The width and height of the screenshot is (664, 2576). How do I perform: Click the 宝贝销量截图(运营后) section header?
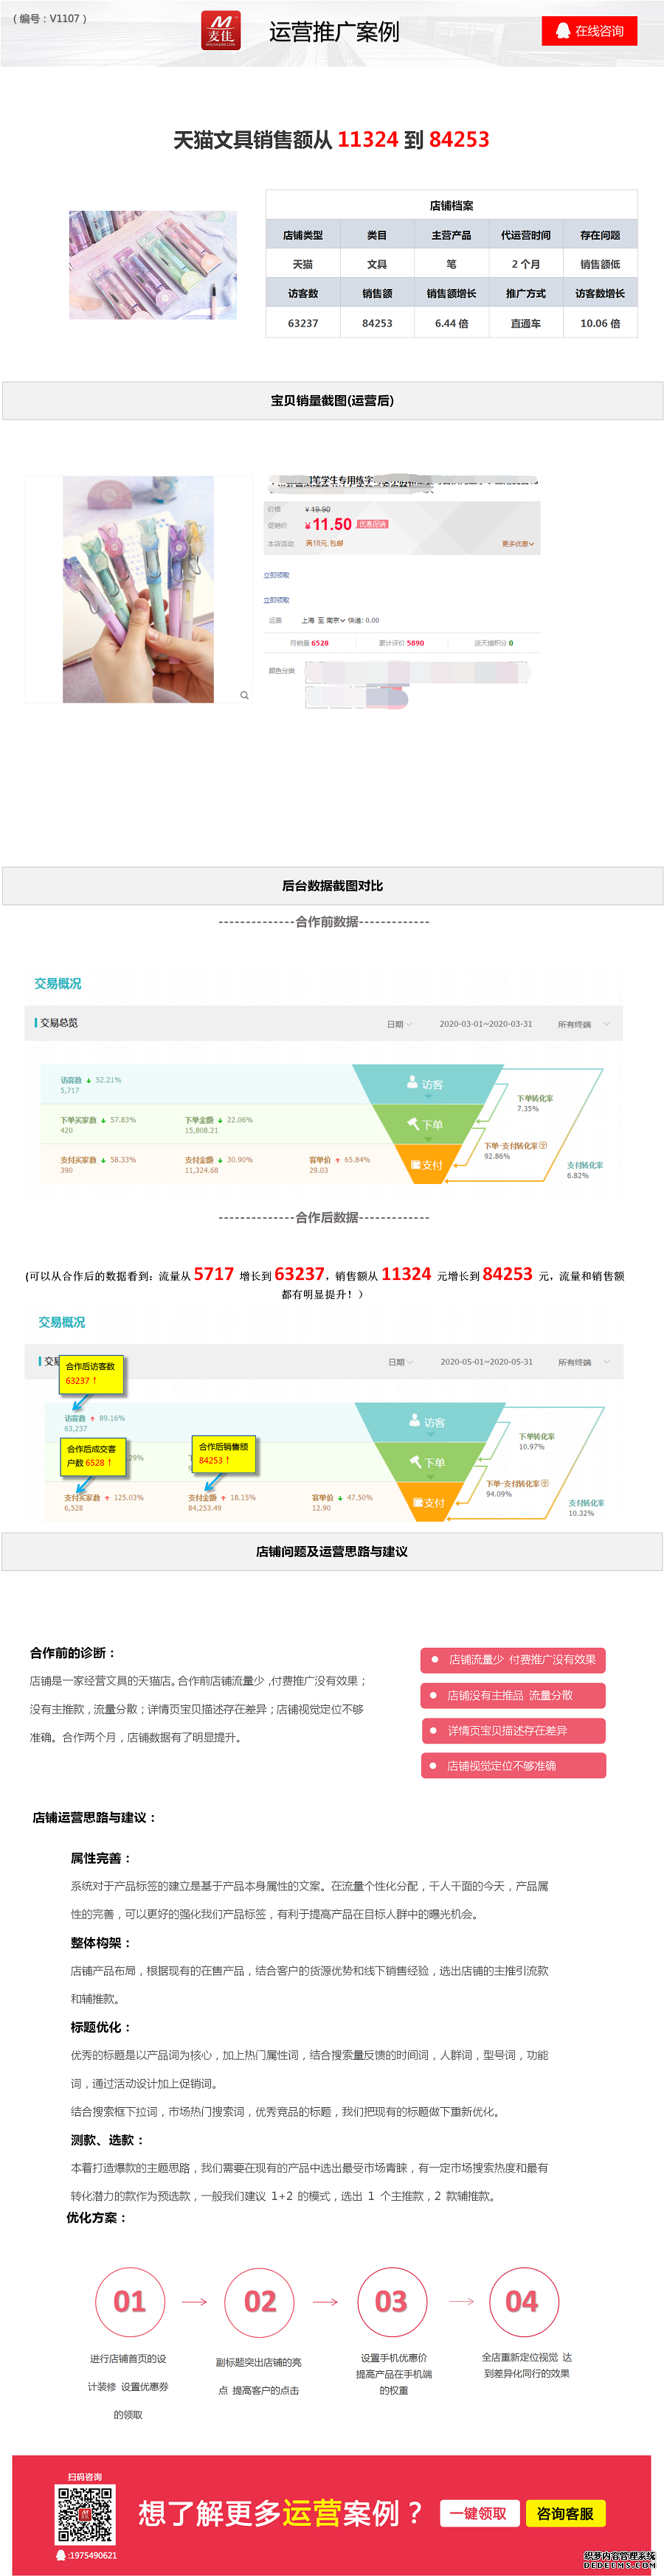point(332,401)
